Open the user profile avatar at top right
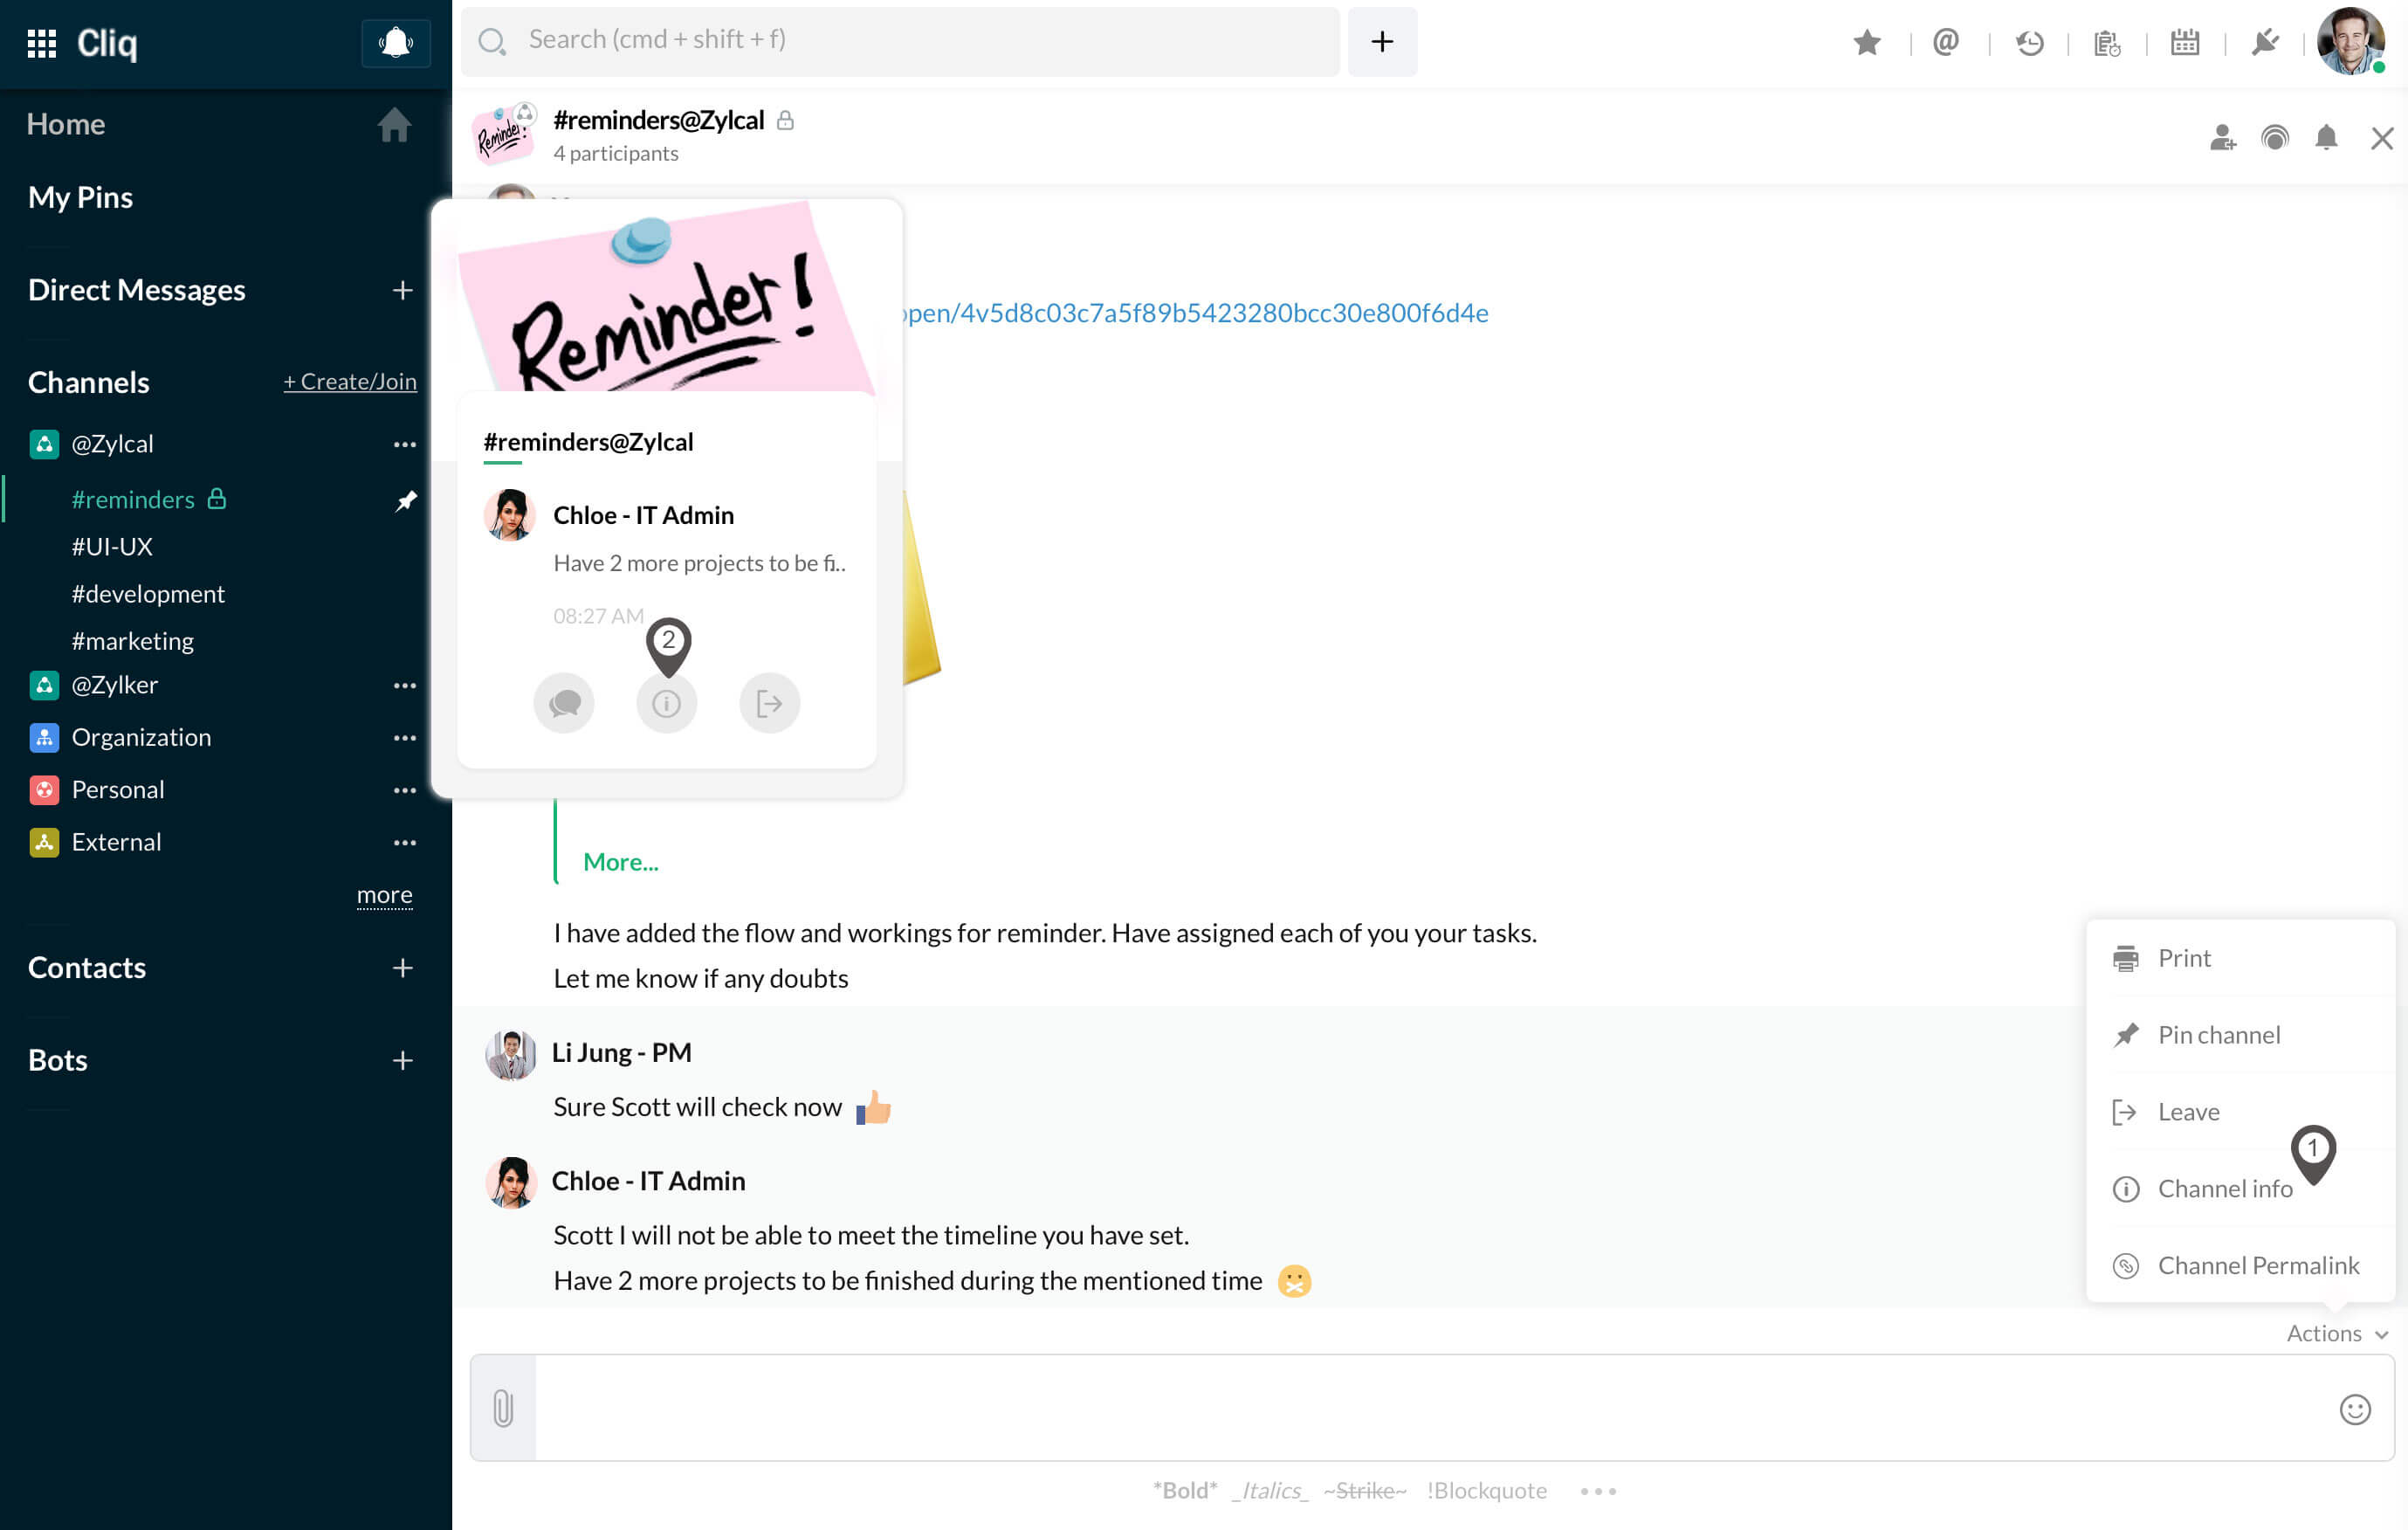2408x1530 pixels. (2350, 41)
